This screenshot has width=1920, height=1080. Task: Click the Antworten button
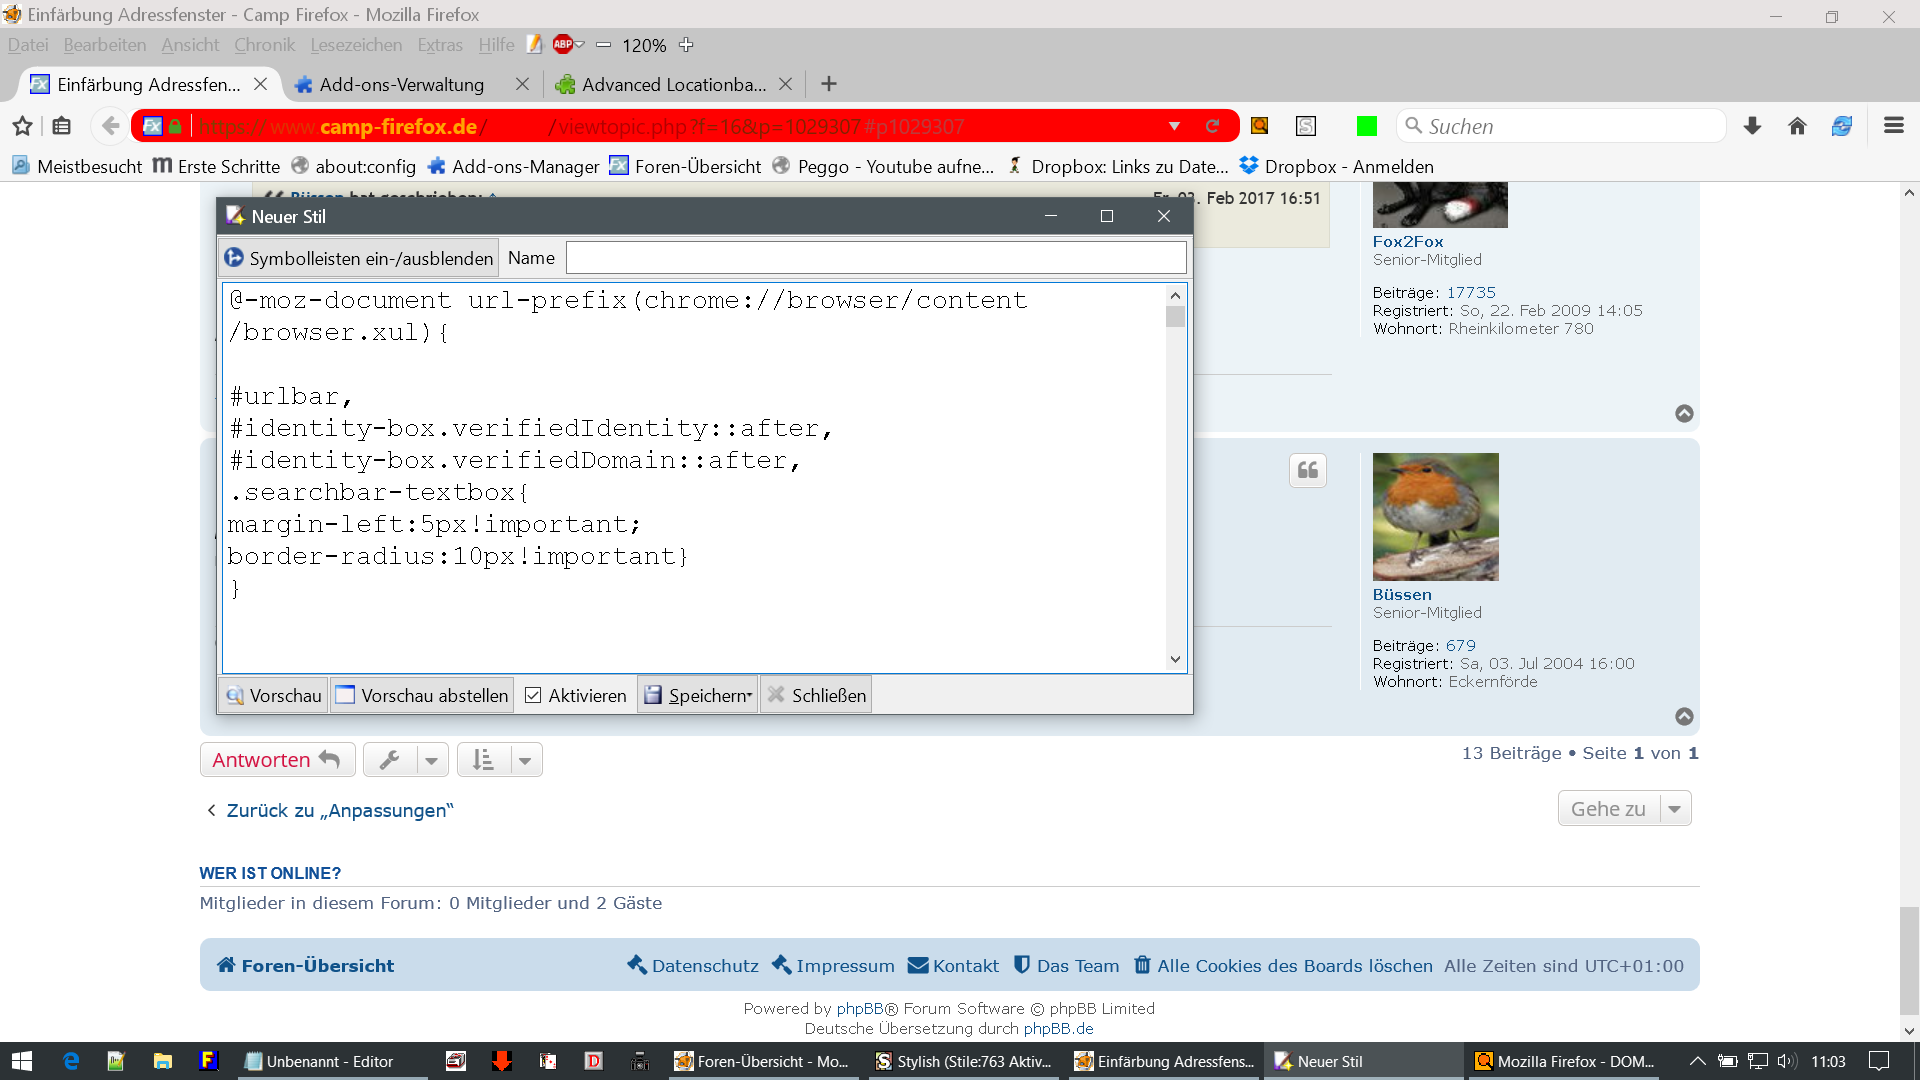(x=277, y=760)
